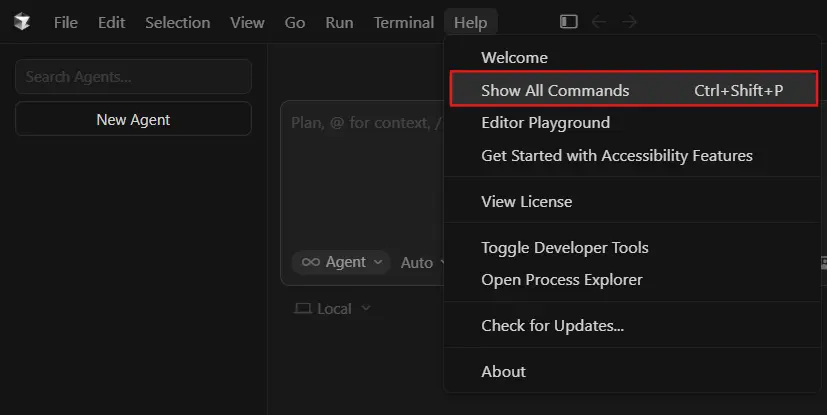Expand the Local environment dropdown
Viewport: 827px width, 415px height.
click(x=332, y=309)
